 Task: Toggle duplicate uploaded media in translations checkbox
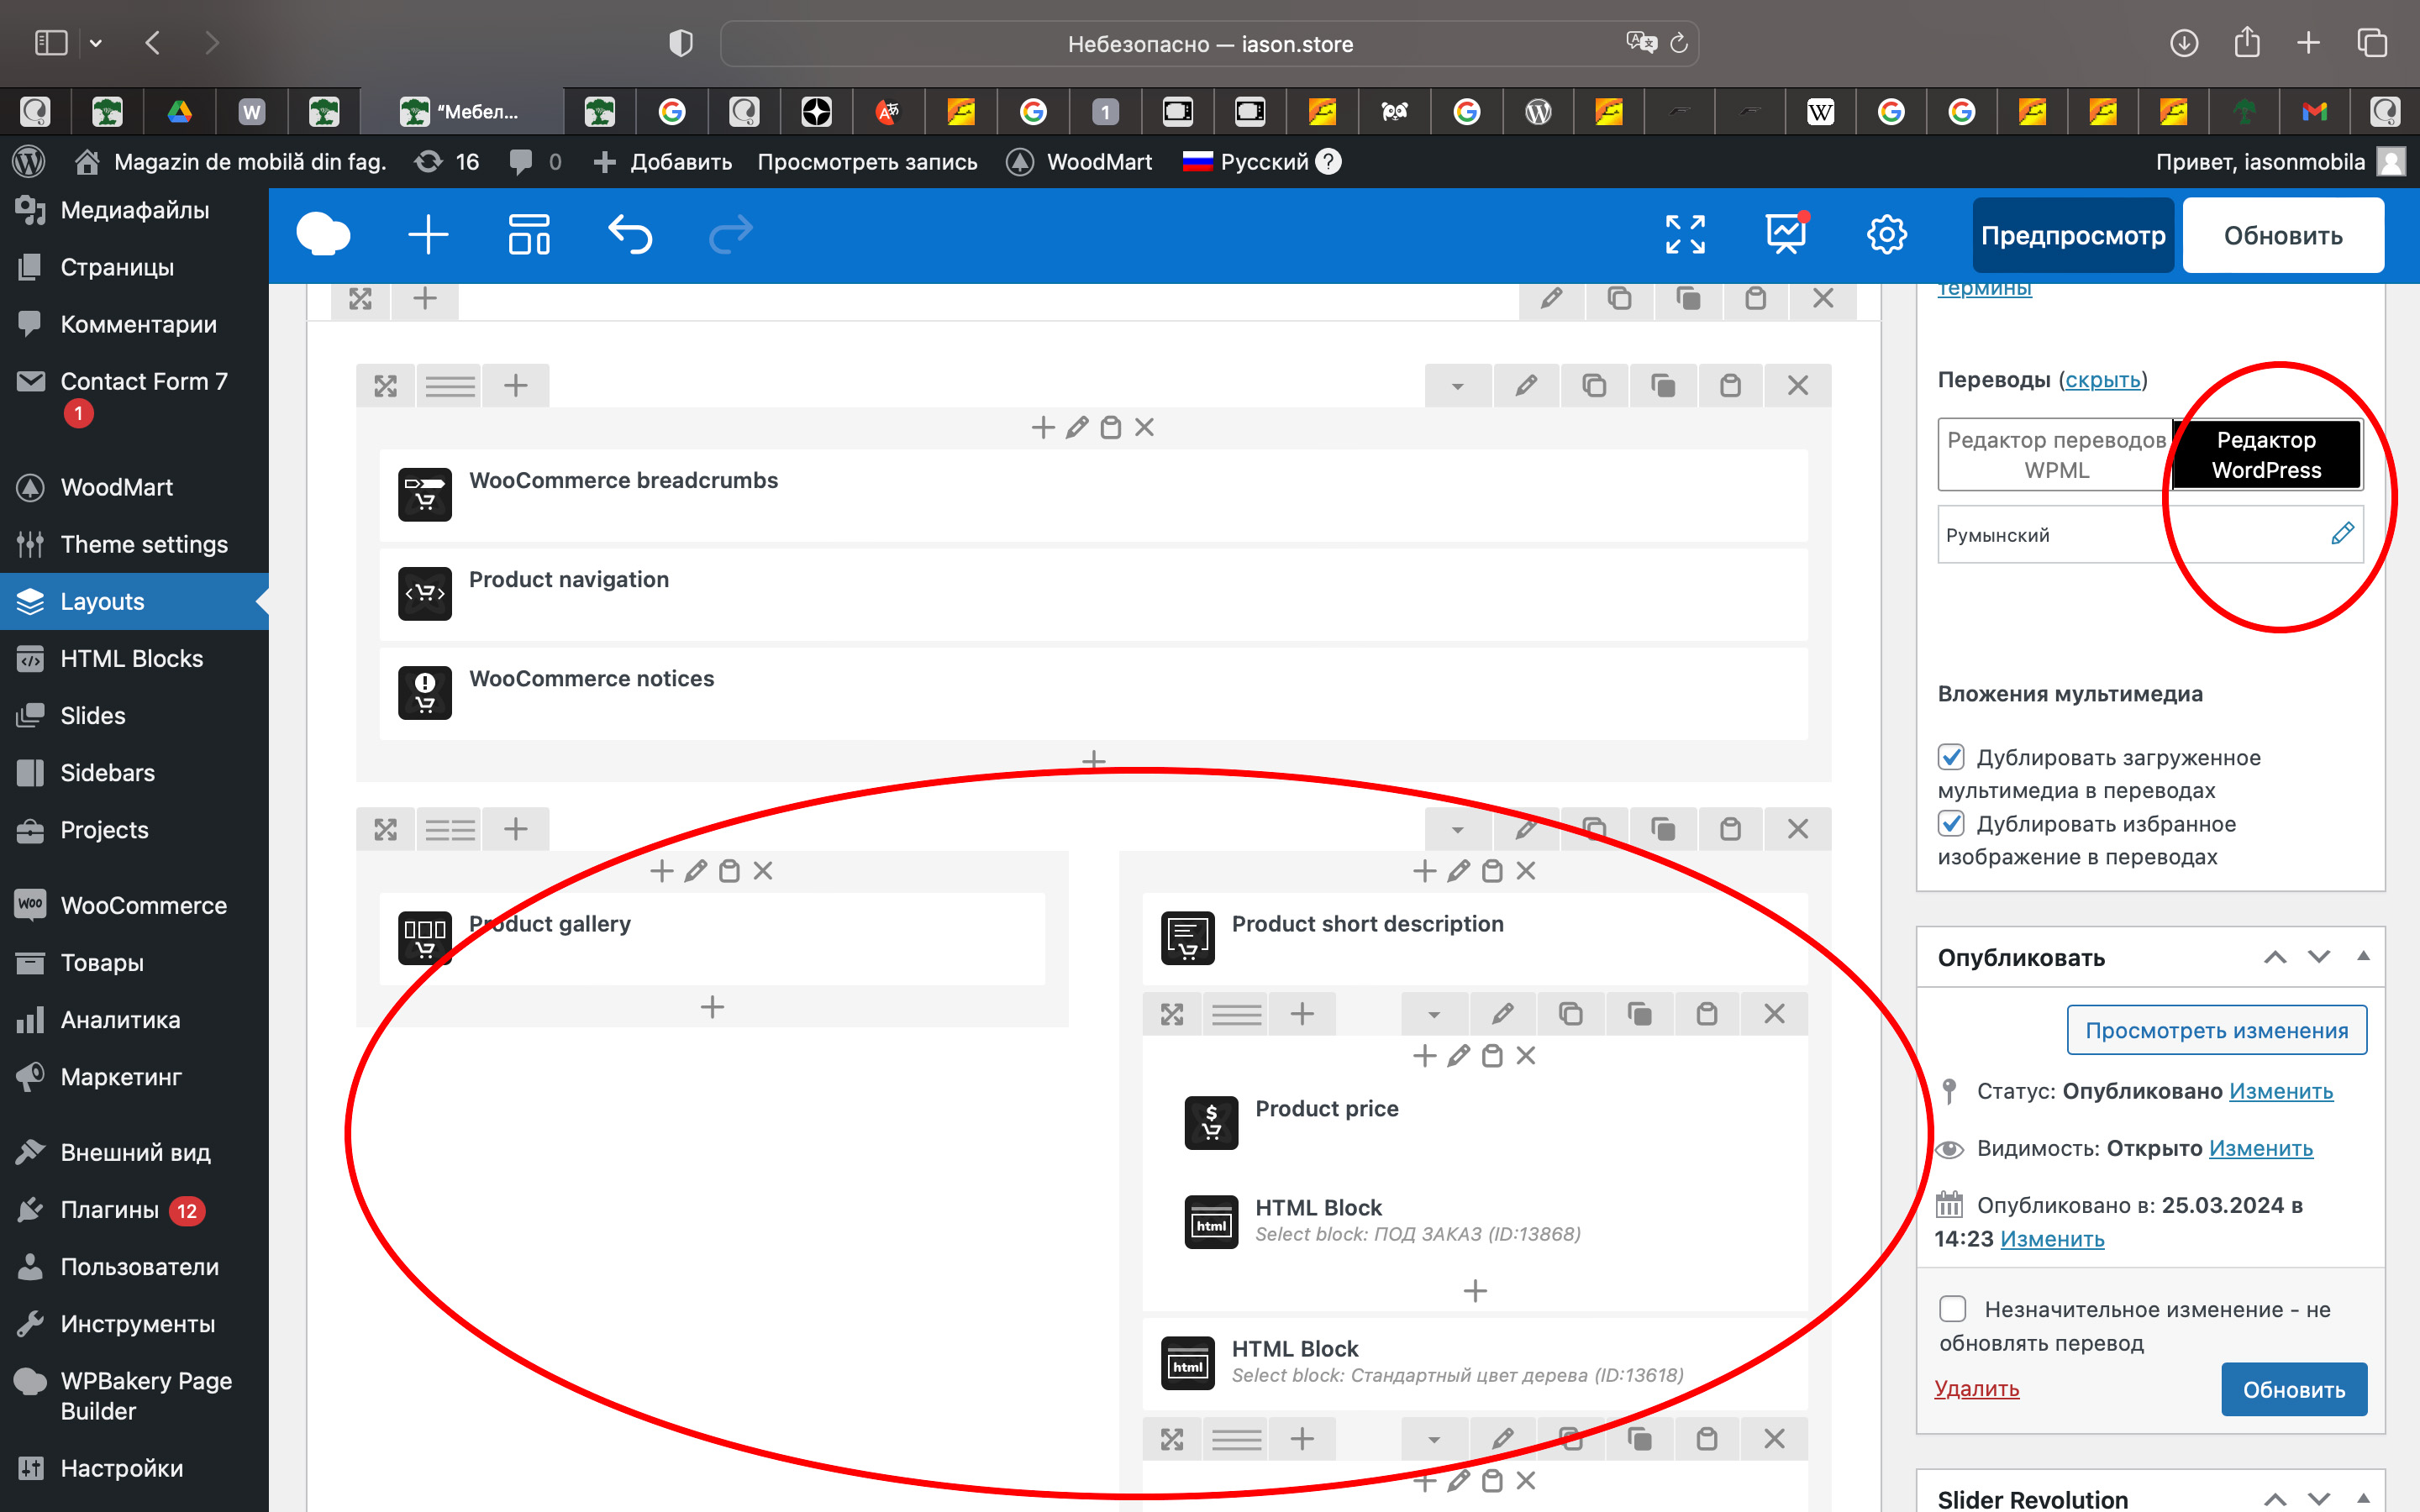1951,756
